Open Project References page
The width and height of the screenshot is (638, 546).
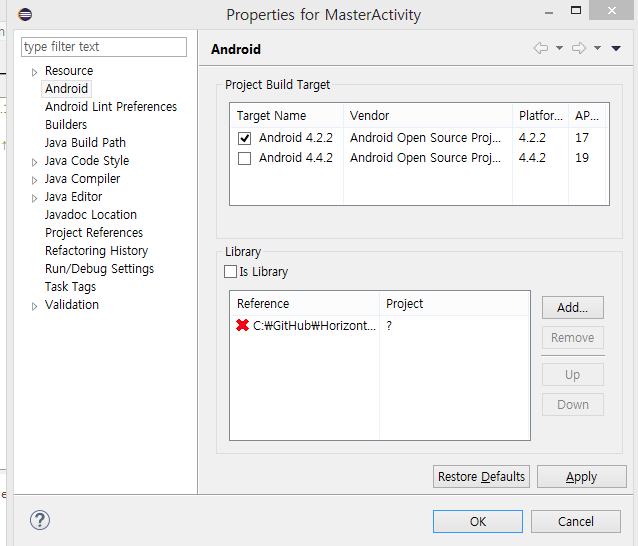pos(94,232)
